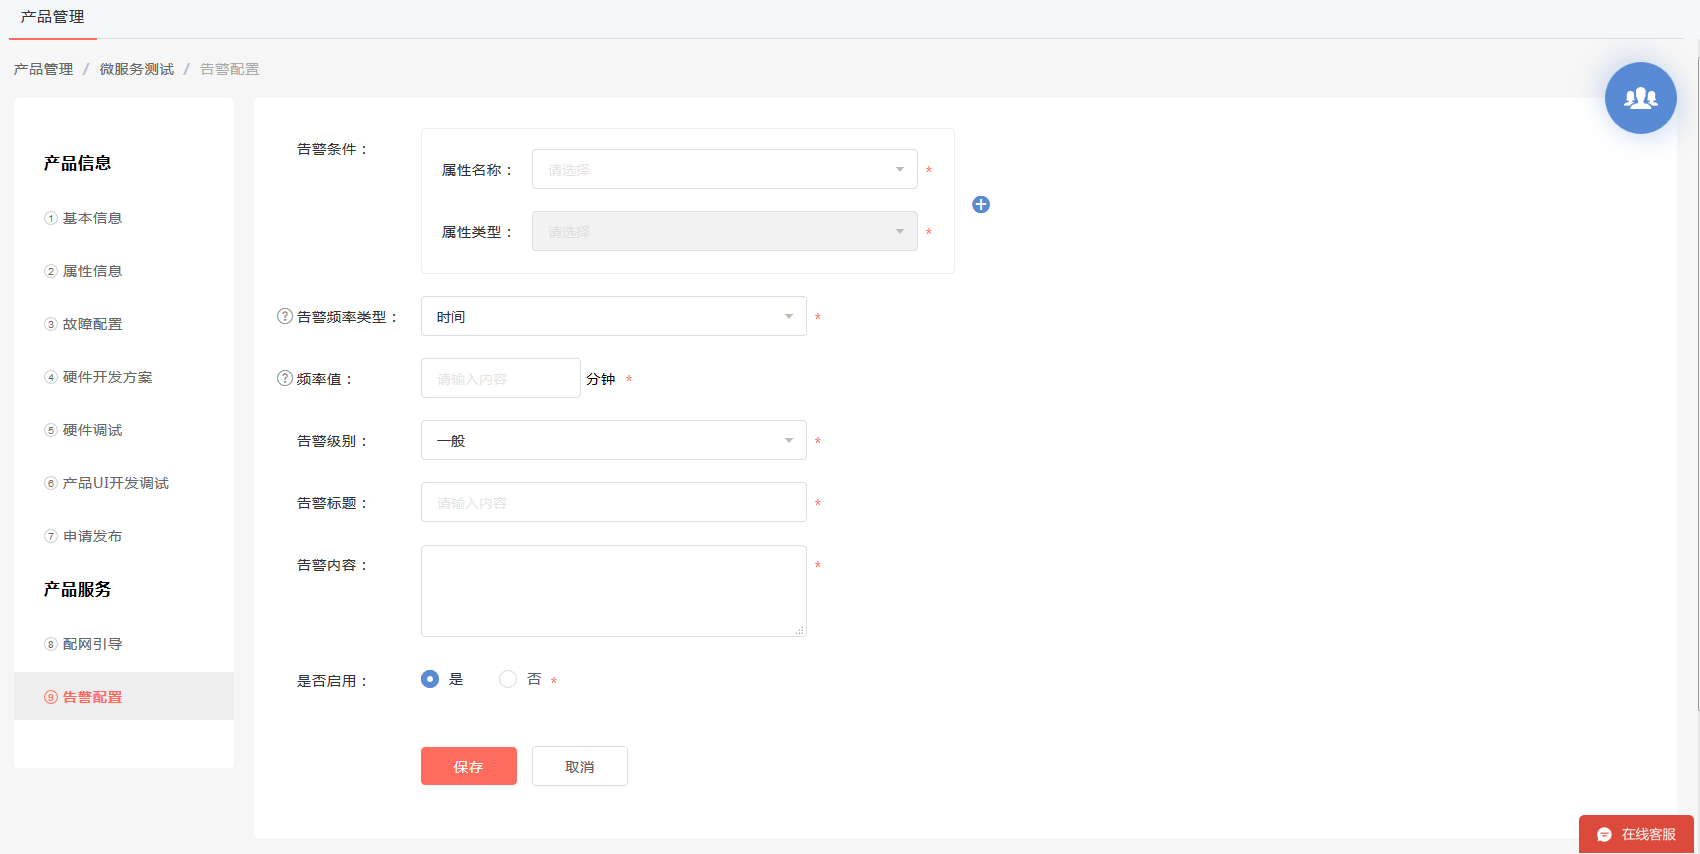Image resolution: width=1700 pixels, height=854 pixels.
Task: Click the 告警条件 label
Action: [332, 149]
